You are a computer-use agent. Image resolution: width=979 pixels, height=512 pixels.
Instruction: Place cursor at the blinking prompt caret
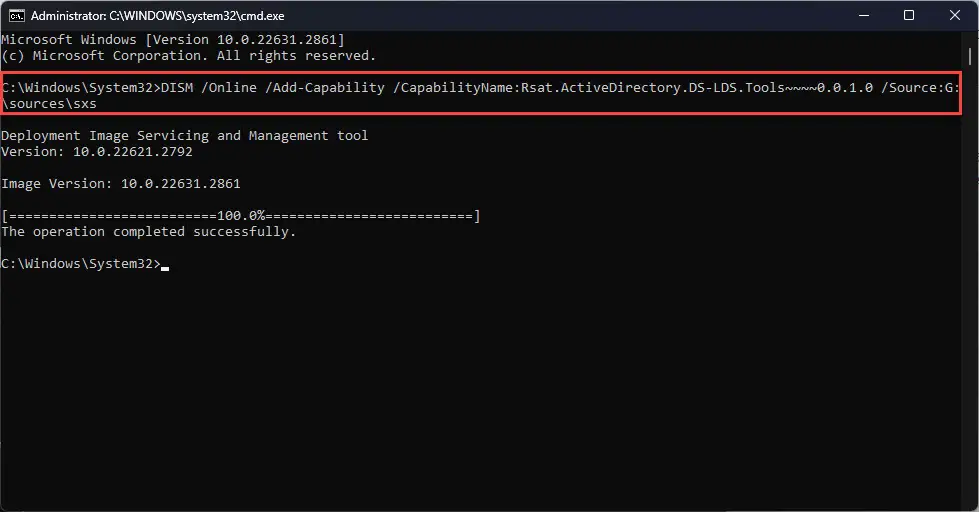165,268
